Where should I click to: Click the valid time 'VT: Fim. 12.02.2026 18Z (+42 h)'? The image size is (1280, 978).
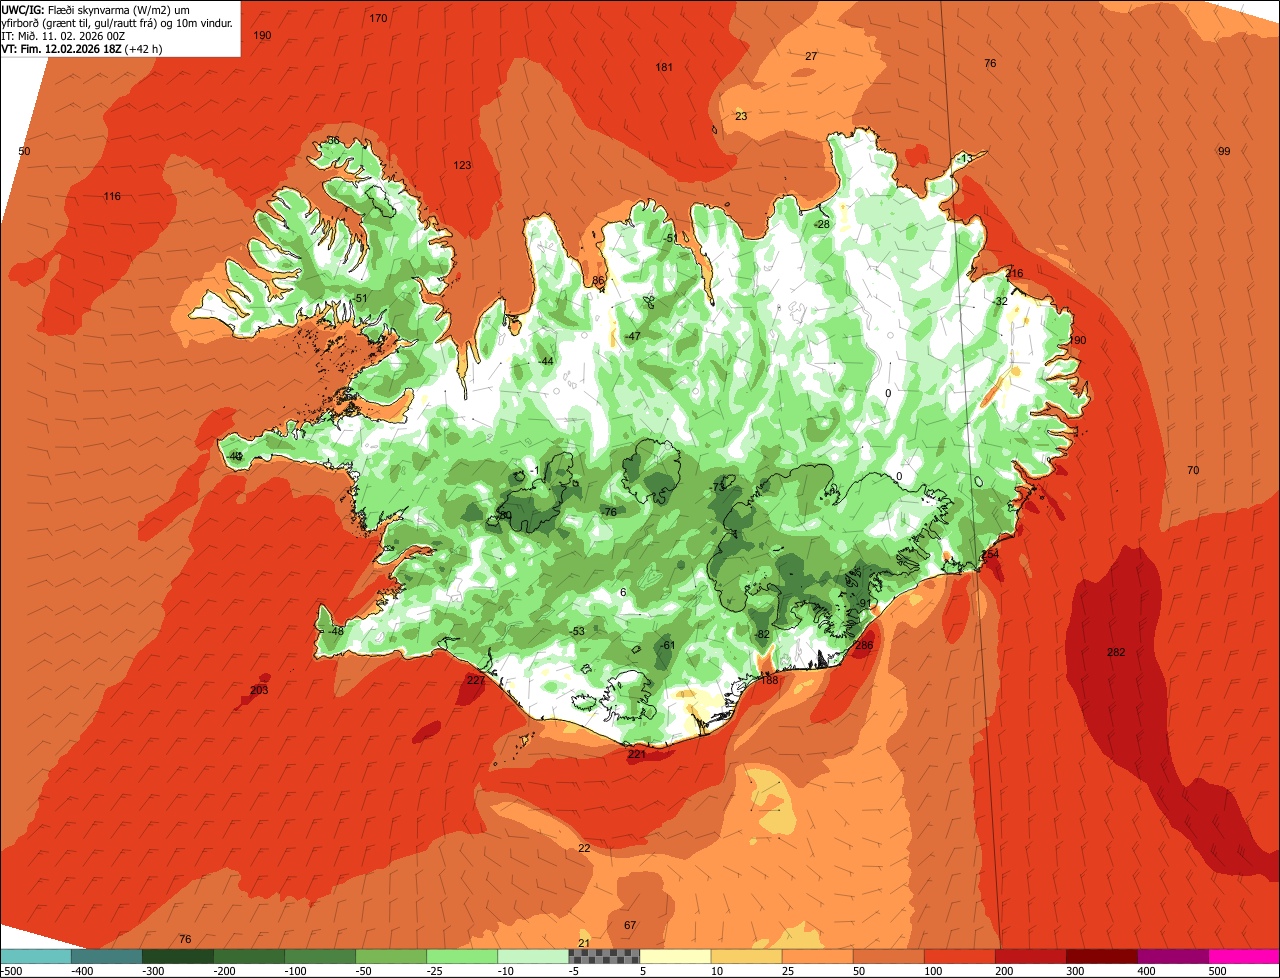coord(83,49)
